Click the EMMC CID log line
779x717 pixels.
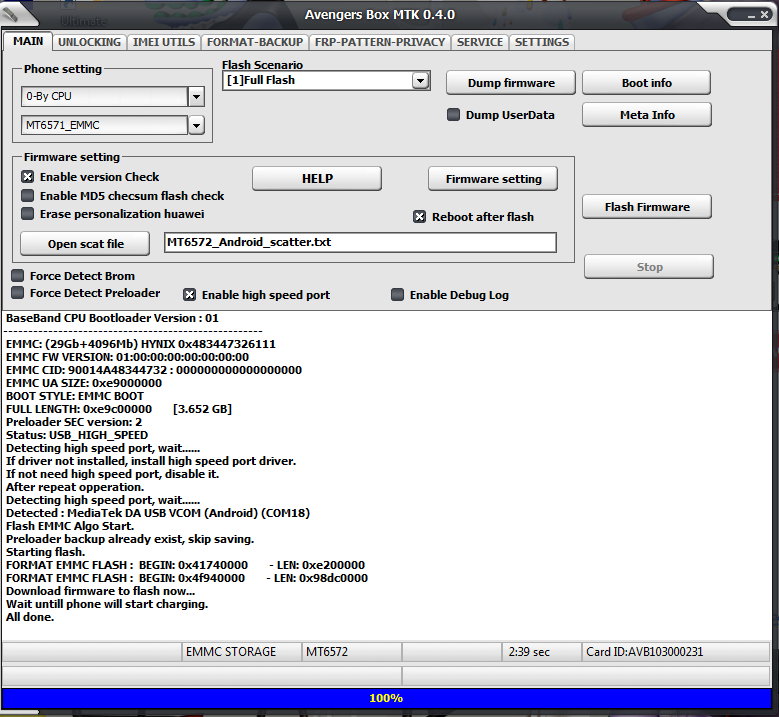(154, 370)
